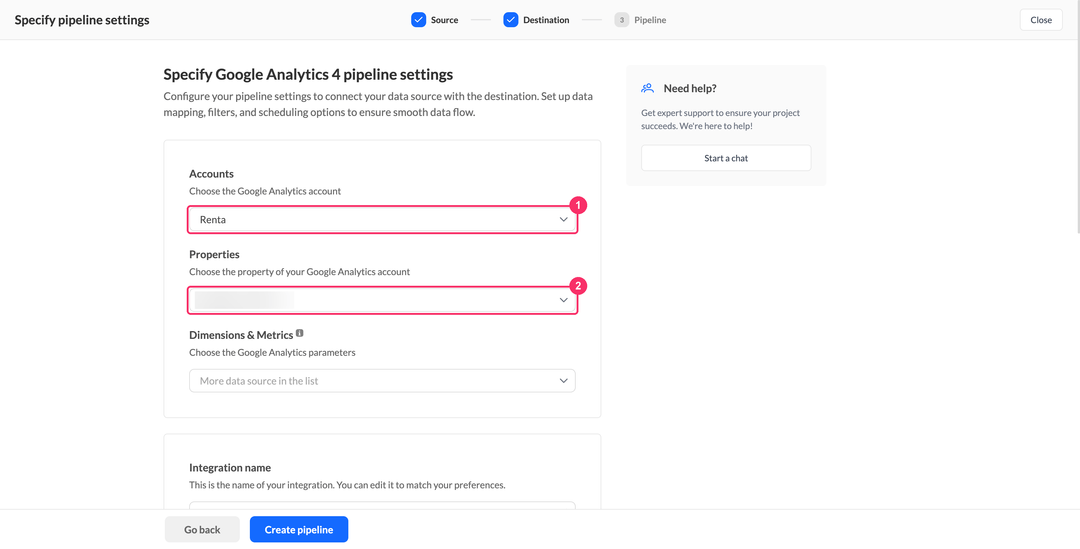This screenshot has height=549, width=1080.
Task: Open the Dimensions & Metrics dropdown
Action: (382, 380)
